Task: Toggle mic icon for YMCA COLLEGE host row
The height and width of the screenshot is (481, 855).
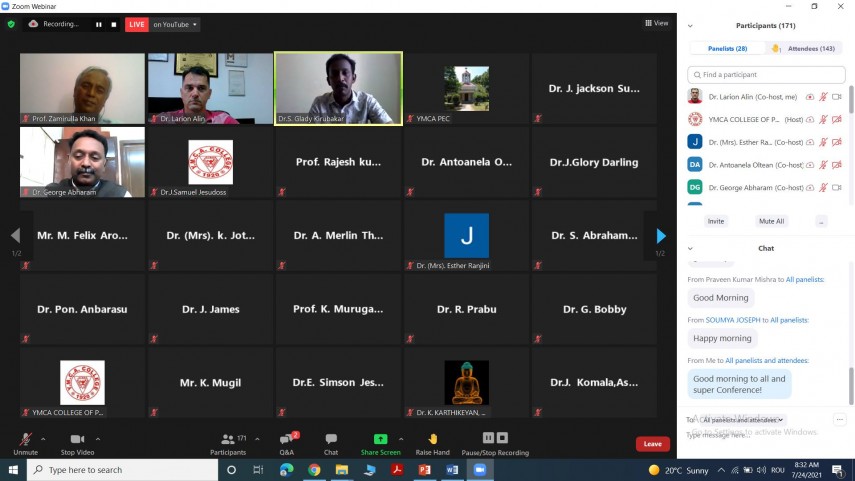Action: pos(823,119)
